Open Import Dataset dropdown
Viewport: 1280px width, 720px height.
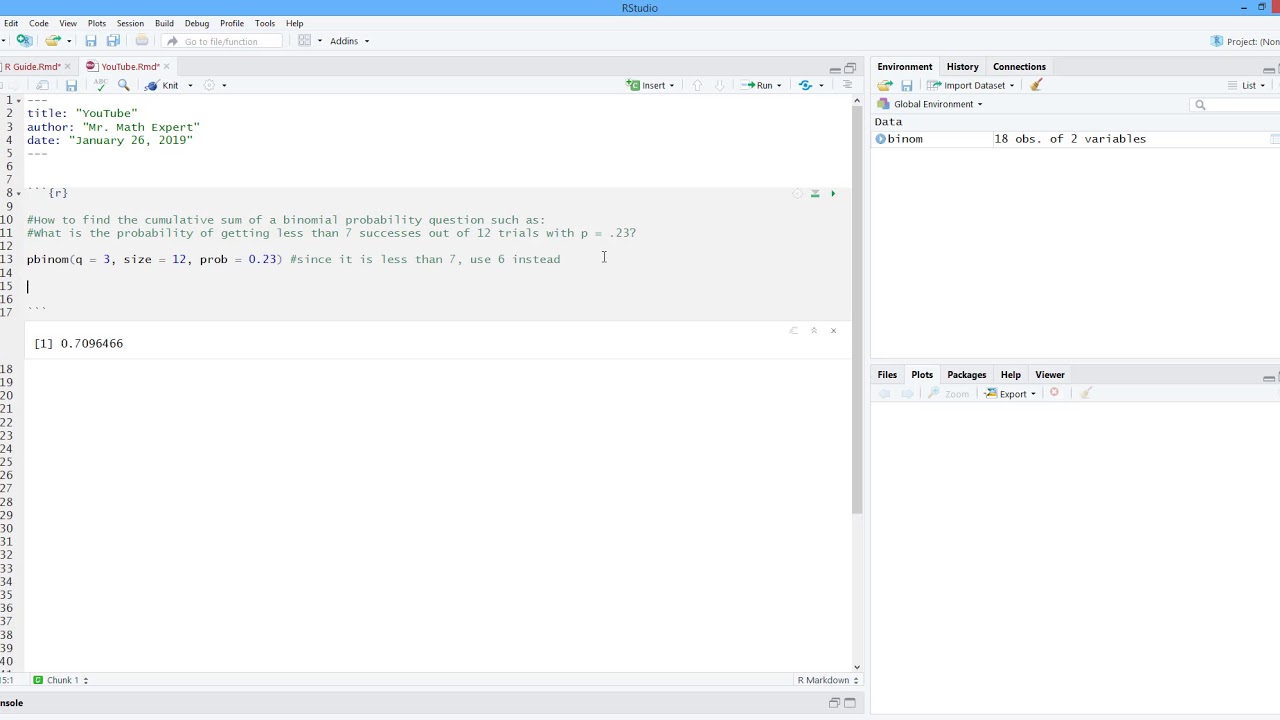point(970,85)
